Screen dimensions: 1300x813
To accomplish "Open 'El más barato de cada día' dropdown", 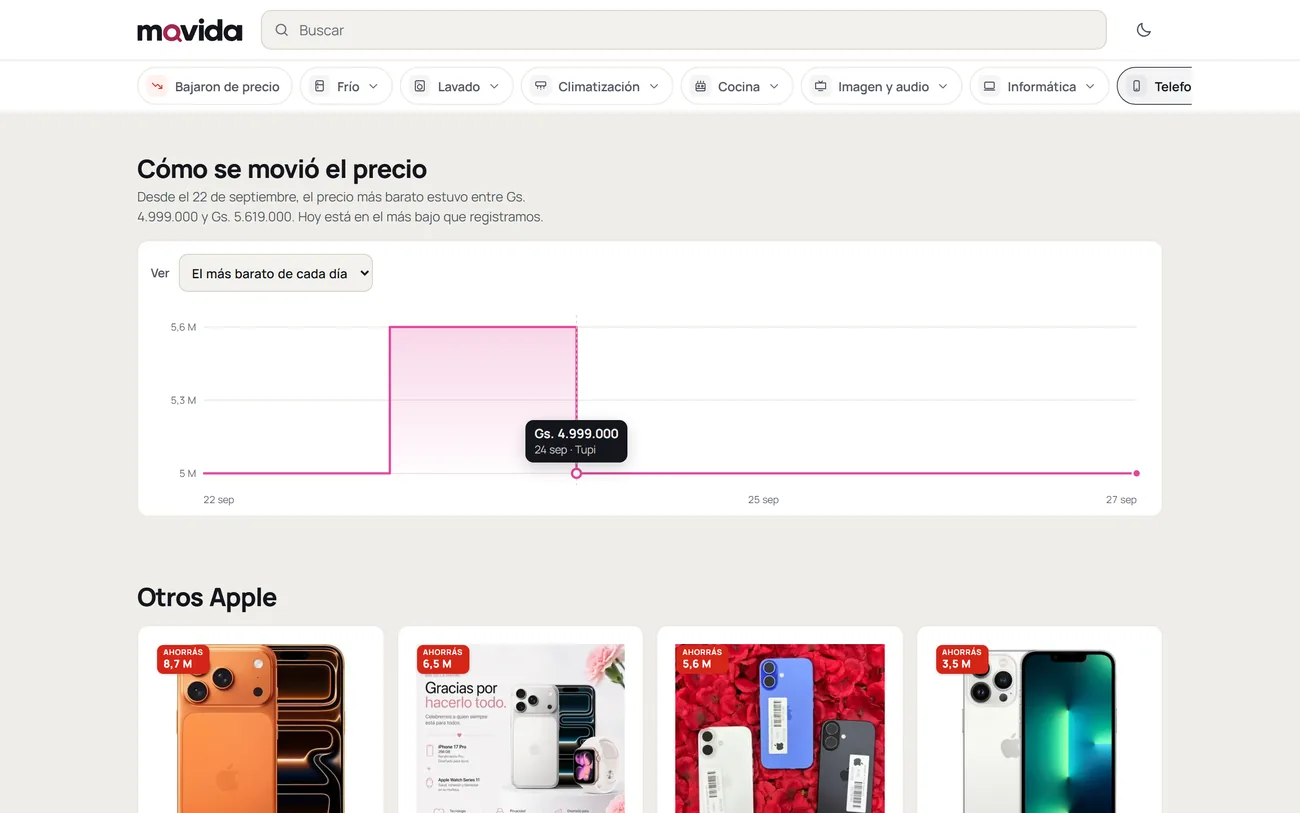I will click(x=276, y=273).
